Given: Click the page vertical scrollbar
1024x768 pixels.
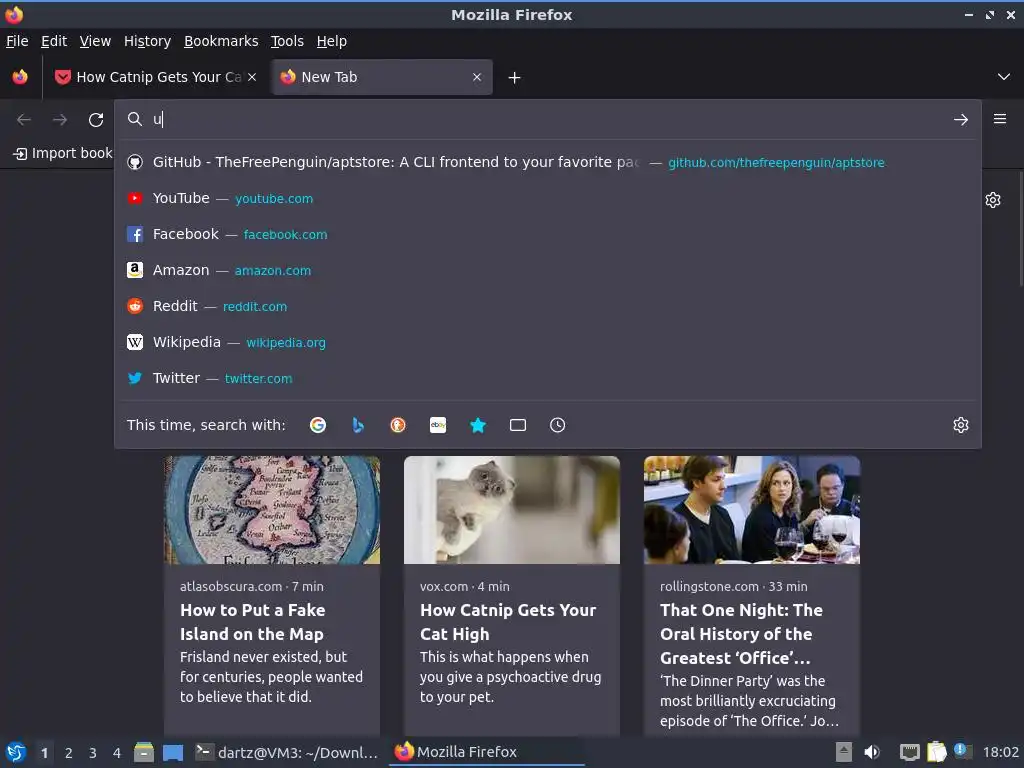Looking at the screenshot, I should pyautogui.click(x=1021, y=229).
